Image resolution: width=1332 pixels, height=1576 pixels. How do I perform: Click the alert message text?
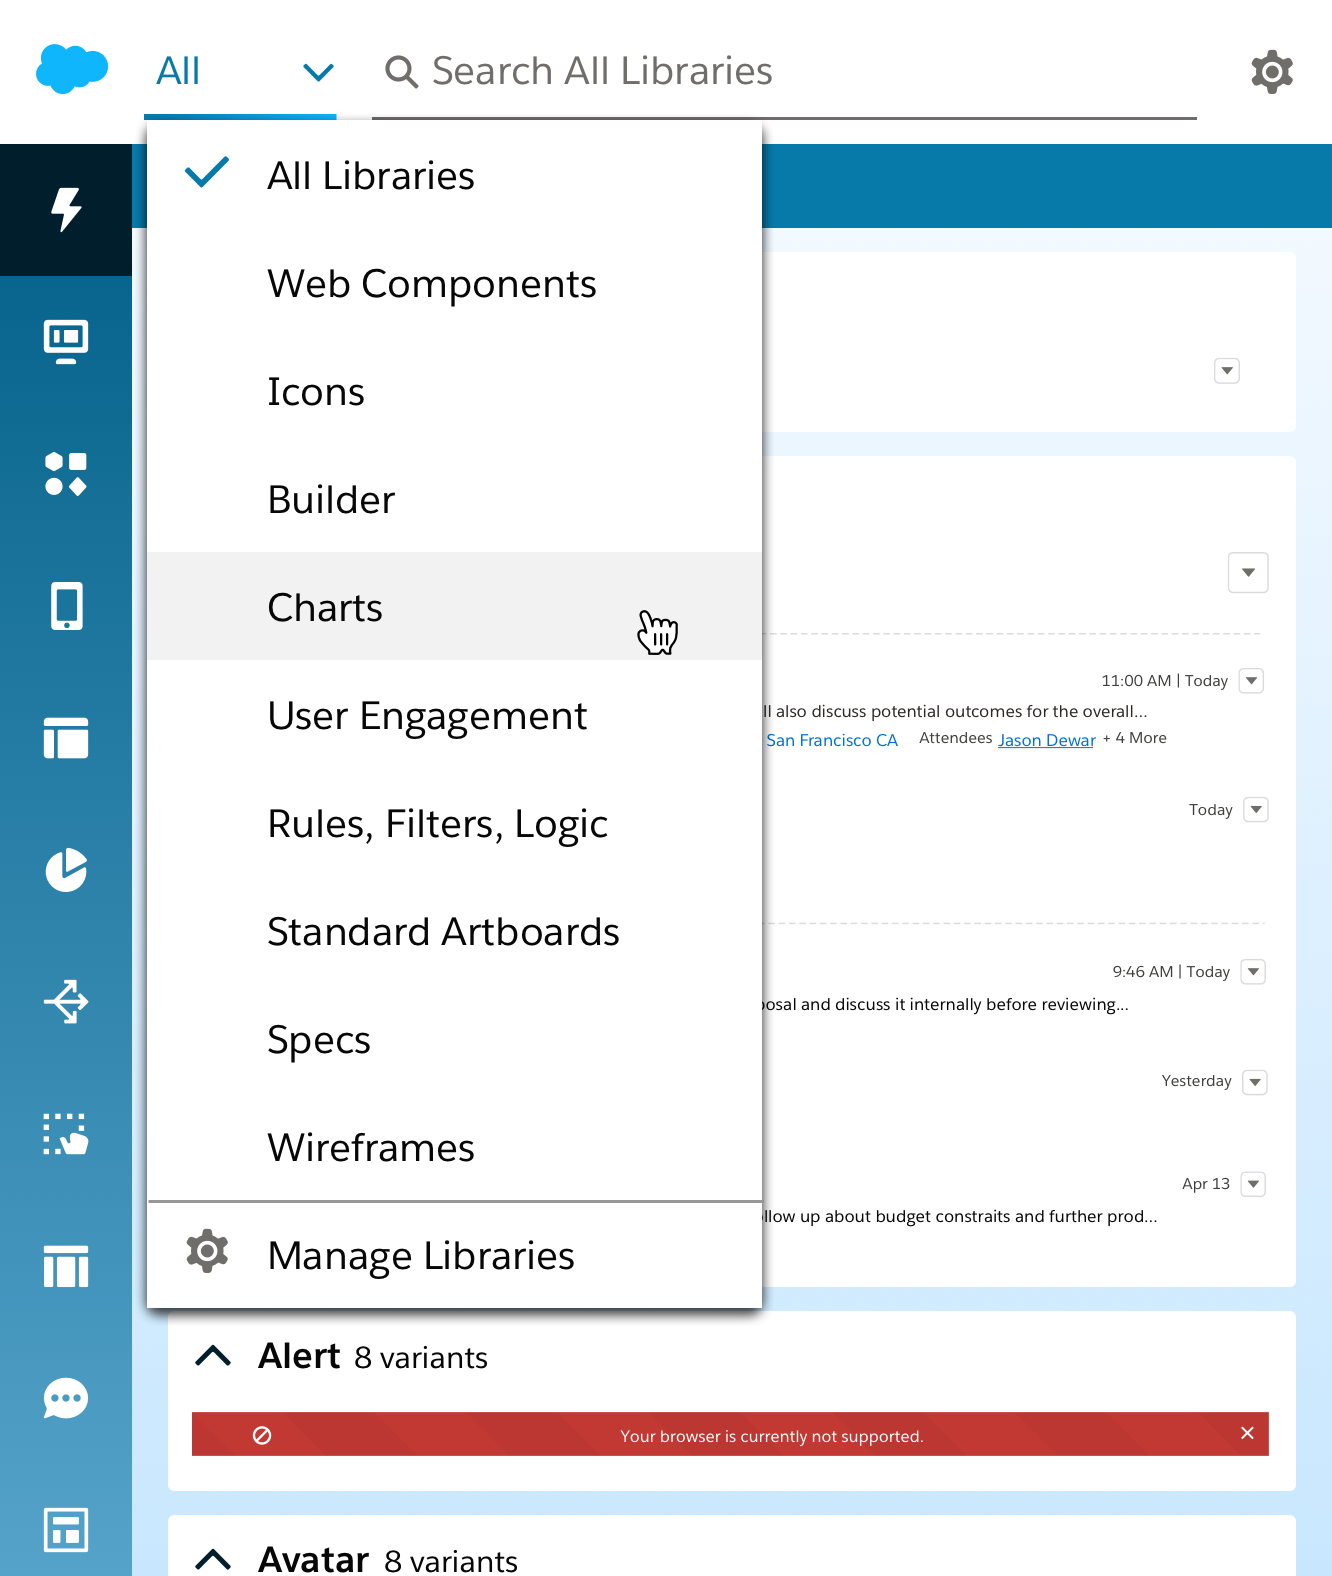(x=771, y=1436)
